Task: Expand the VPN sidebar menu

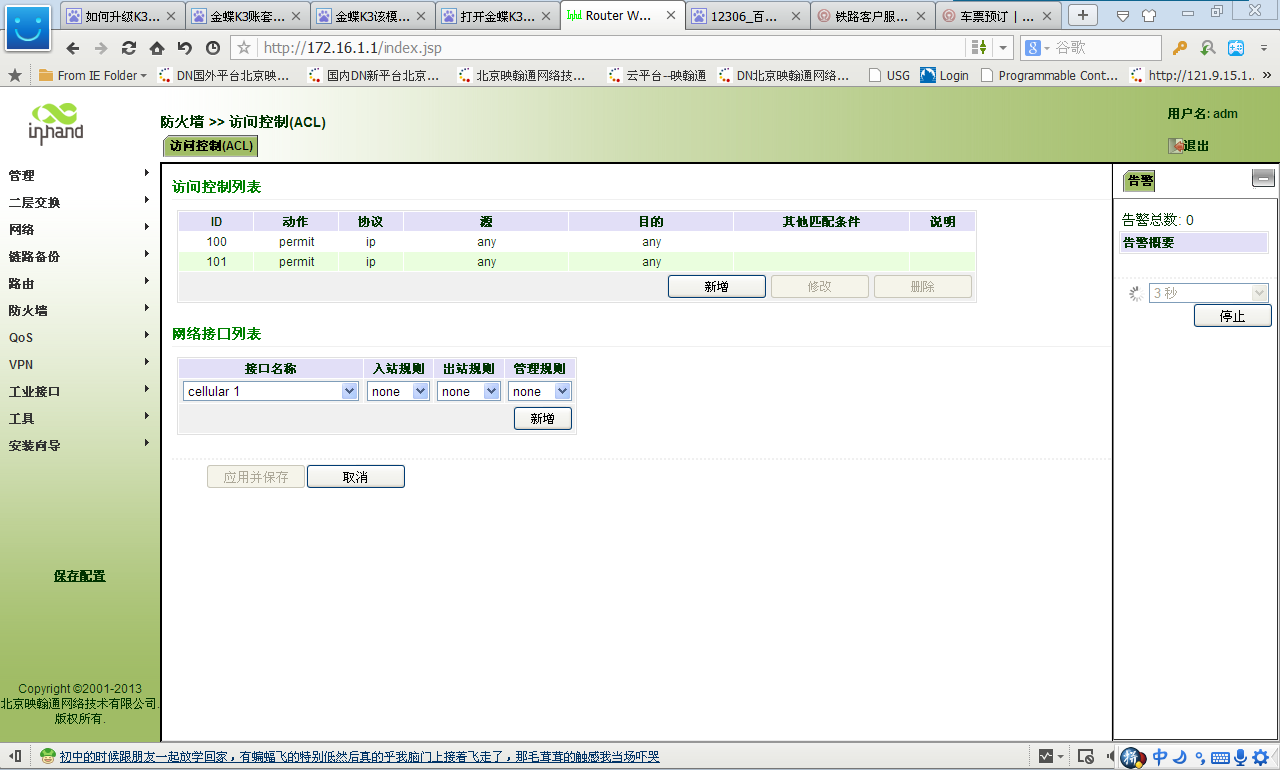Action: (80, 364)
